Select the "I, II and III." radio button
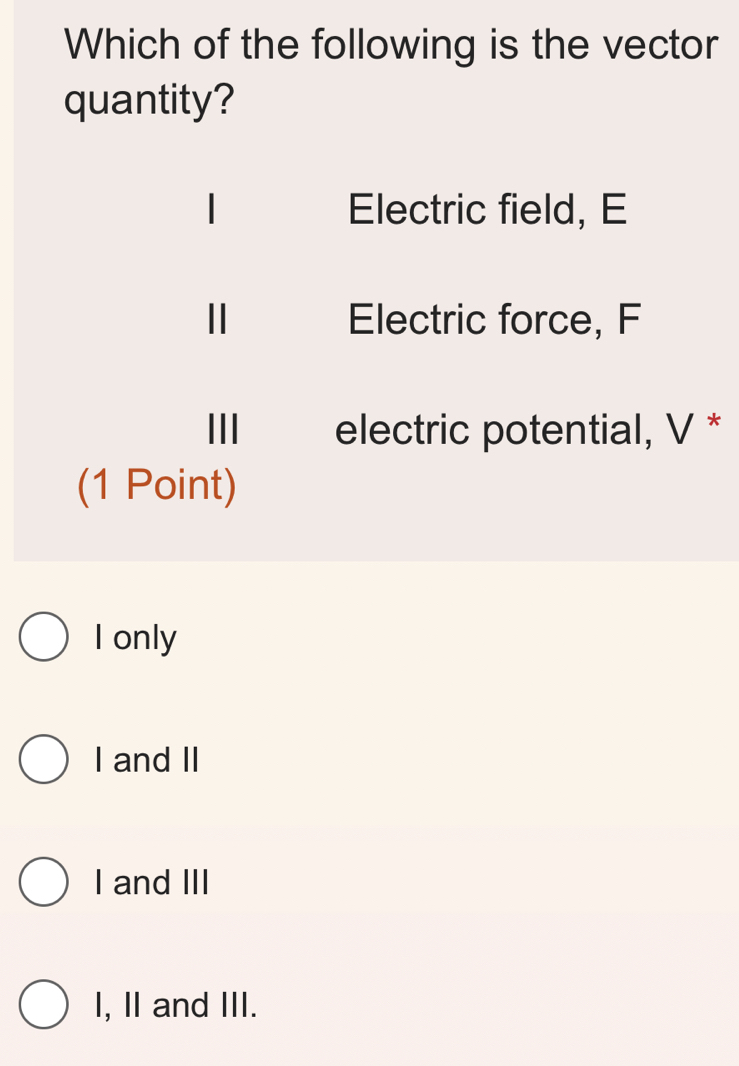The width and height of the screenshot is (739, 1066). tap(43, 1005)
